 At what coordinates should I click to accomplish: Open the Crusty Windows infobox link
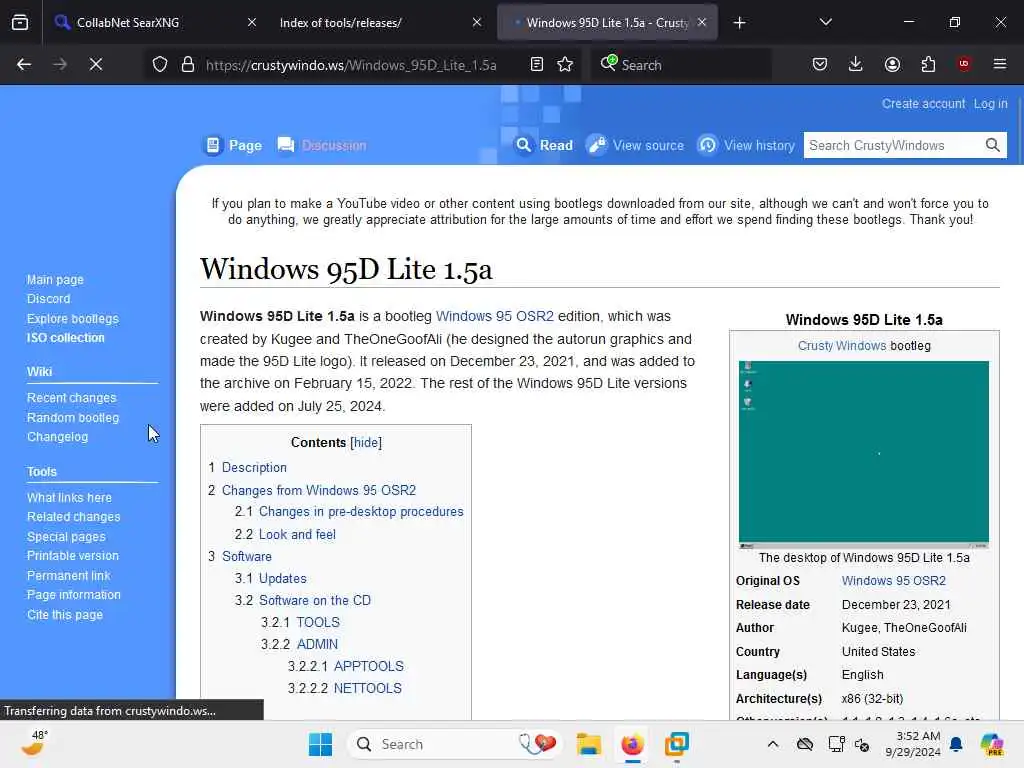coord(841,345)
